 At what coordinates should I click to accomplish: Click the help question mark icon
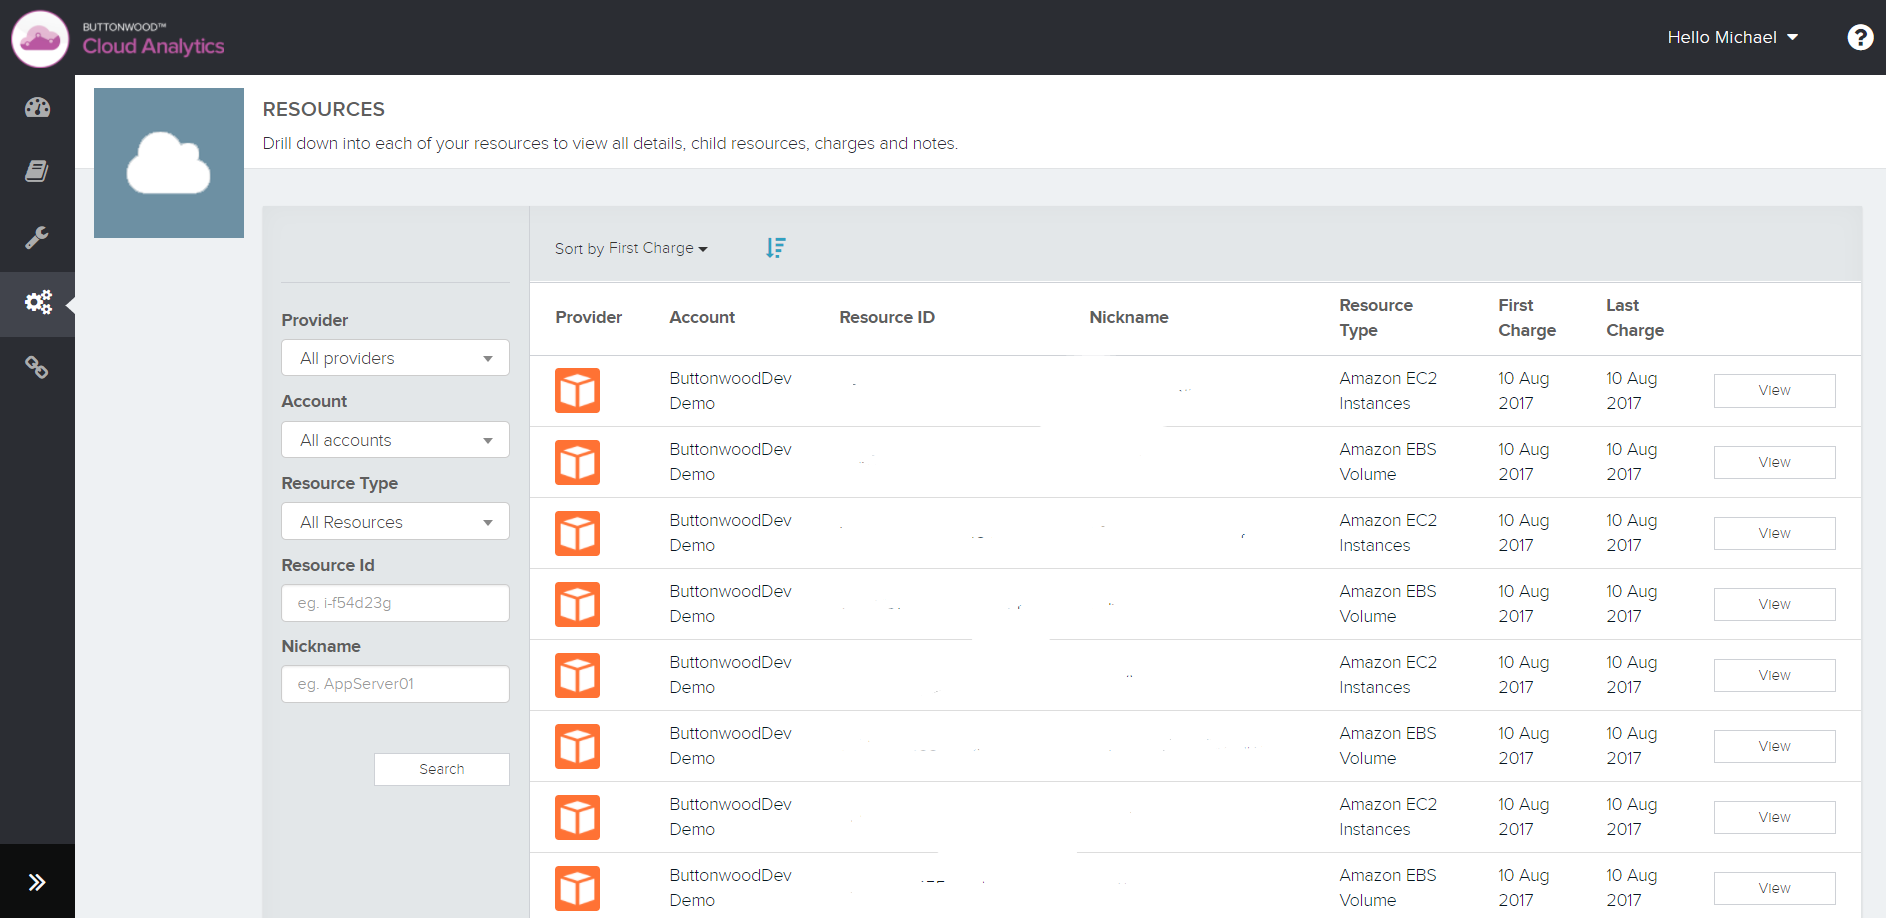tap(1860, 37)
